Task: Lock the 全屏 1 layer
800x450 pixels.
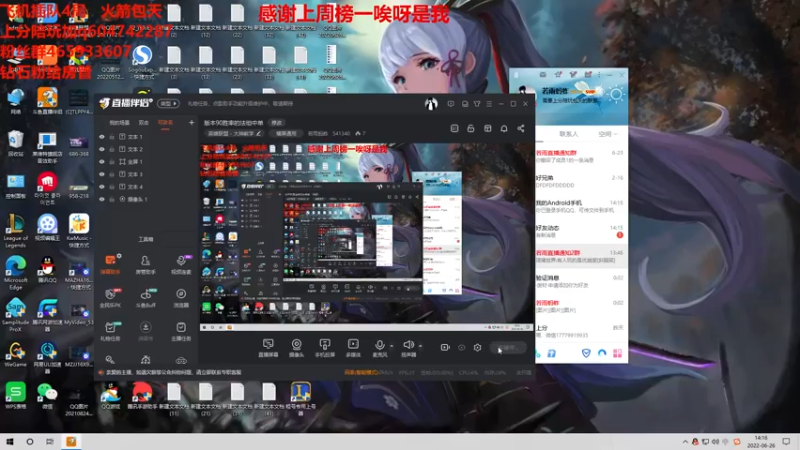Action: (x=112, y=162)
